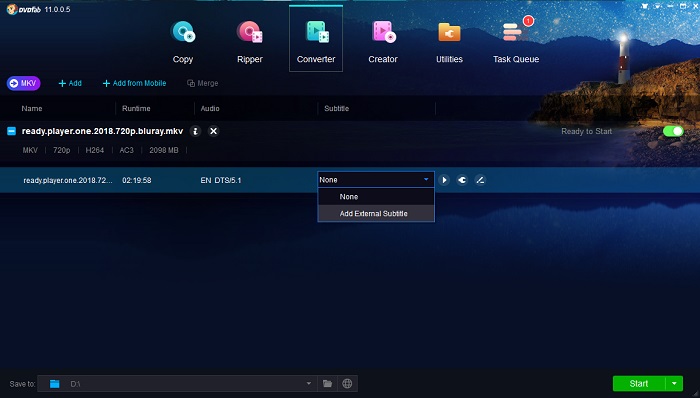Open the Start button dropdown arrow
Image resolution: width=700 pixels, height=398 pixels.
(x=674, y=384)
